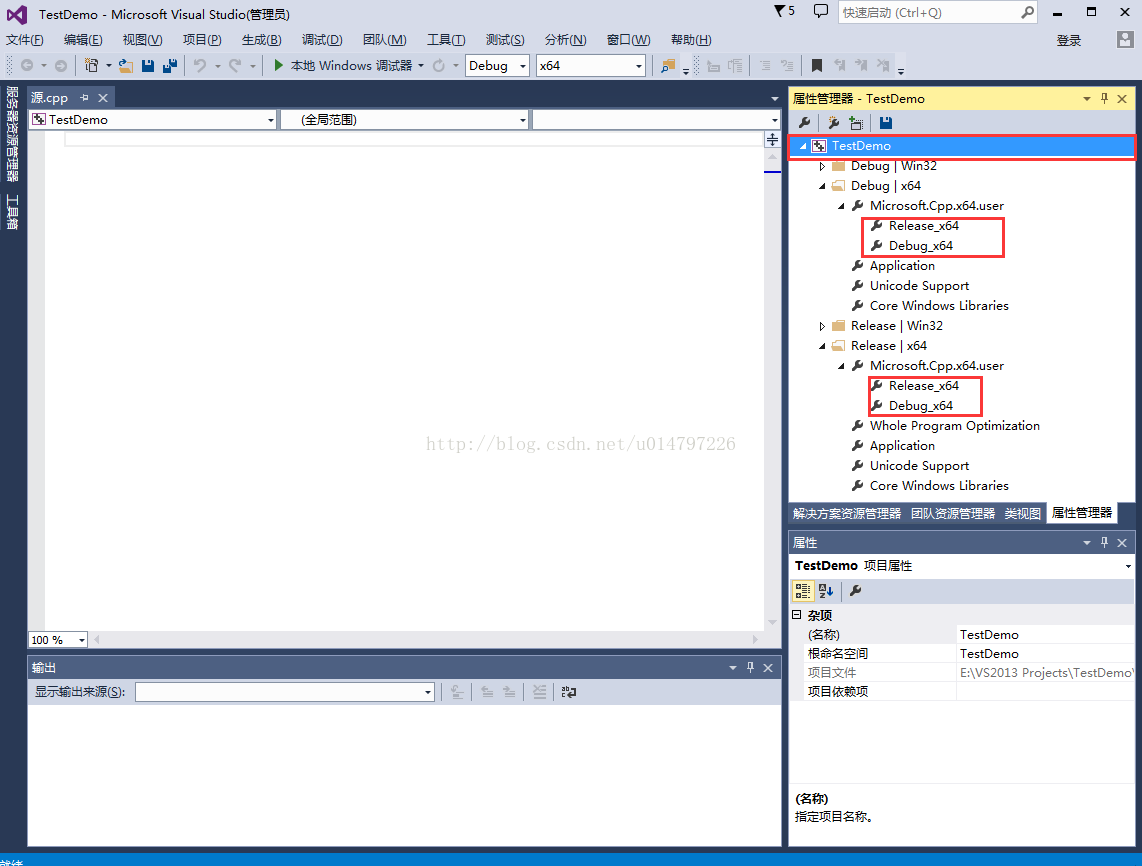Click the categorized view icon in Properties panel
1142x866 pixels.
tap(803, 591)
